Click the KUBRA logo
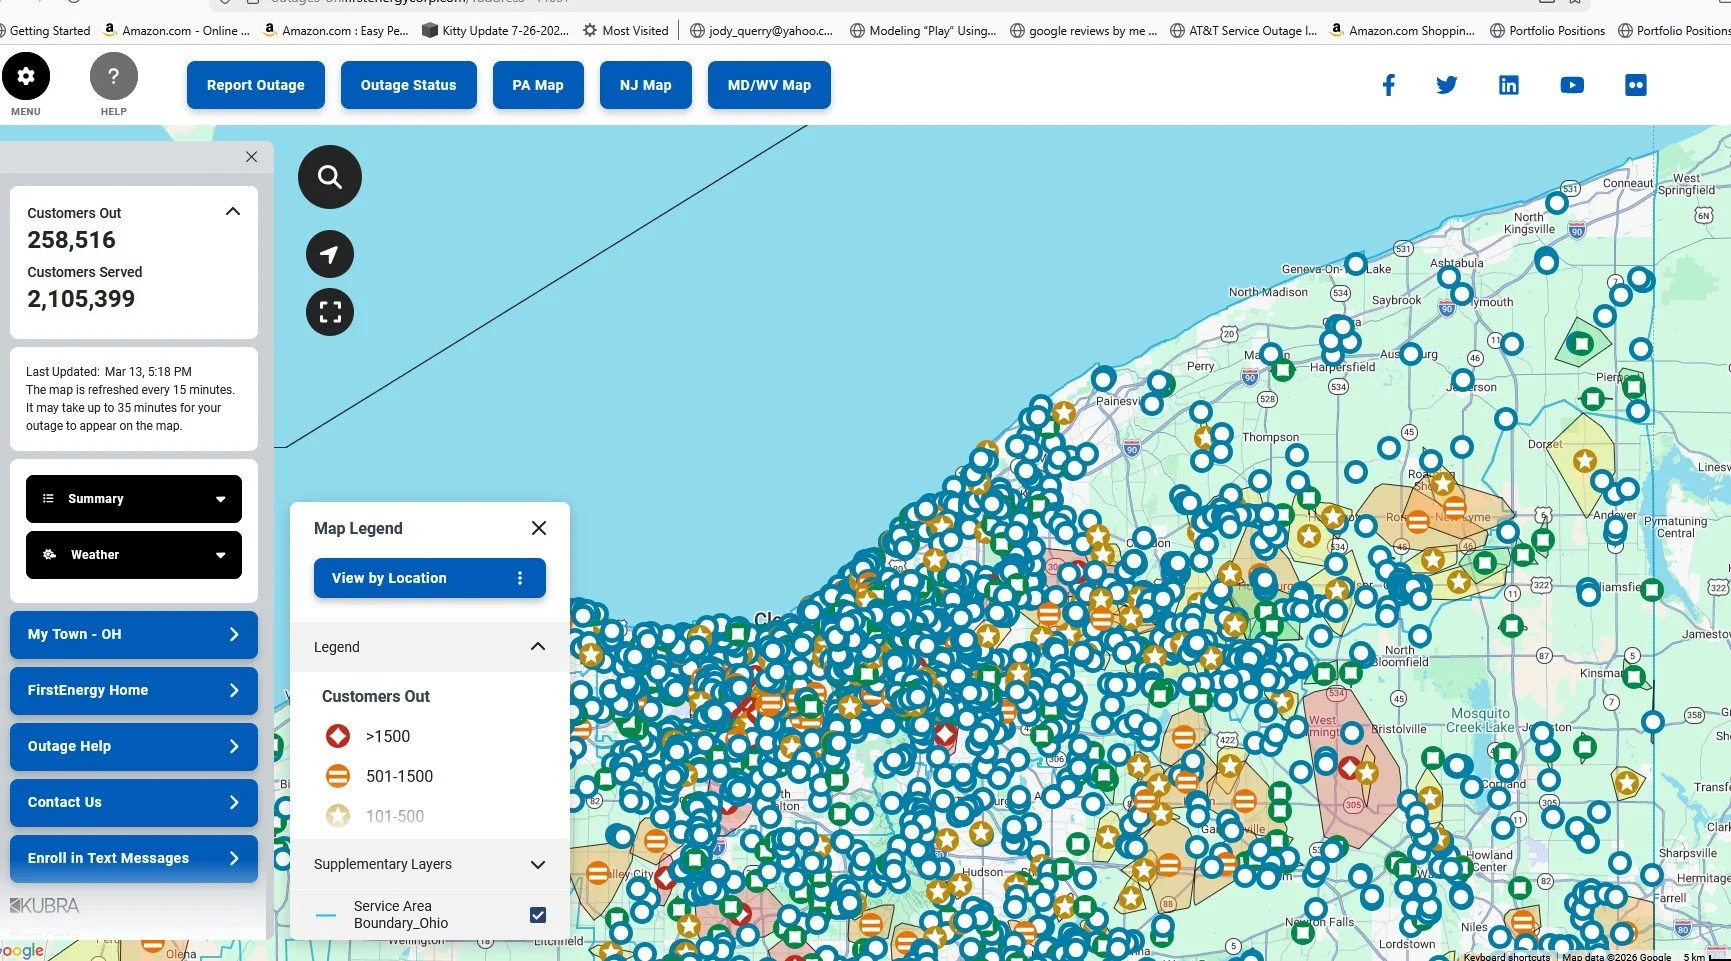 pos(45,905)
